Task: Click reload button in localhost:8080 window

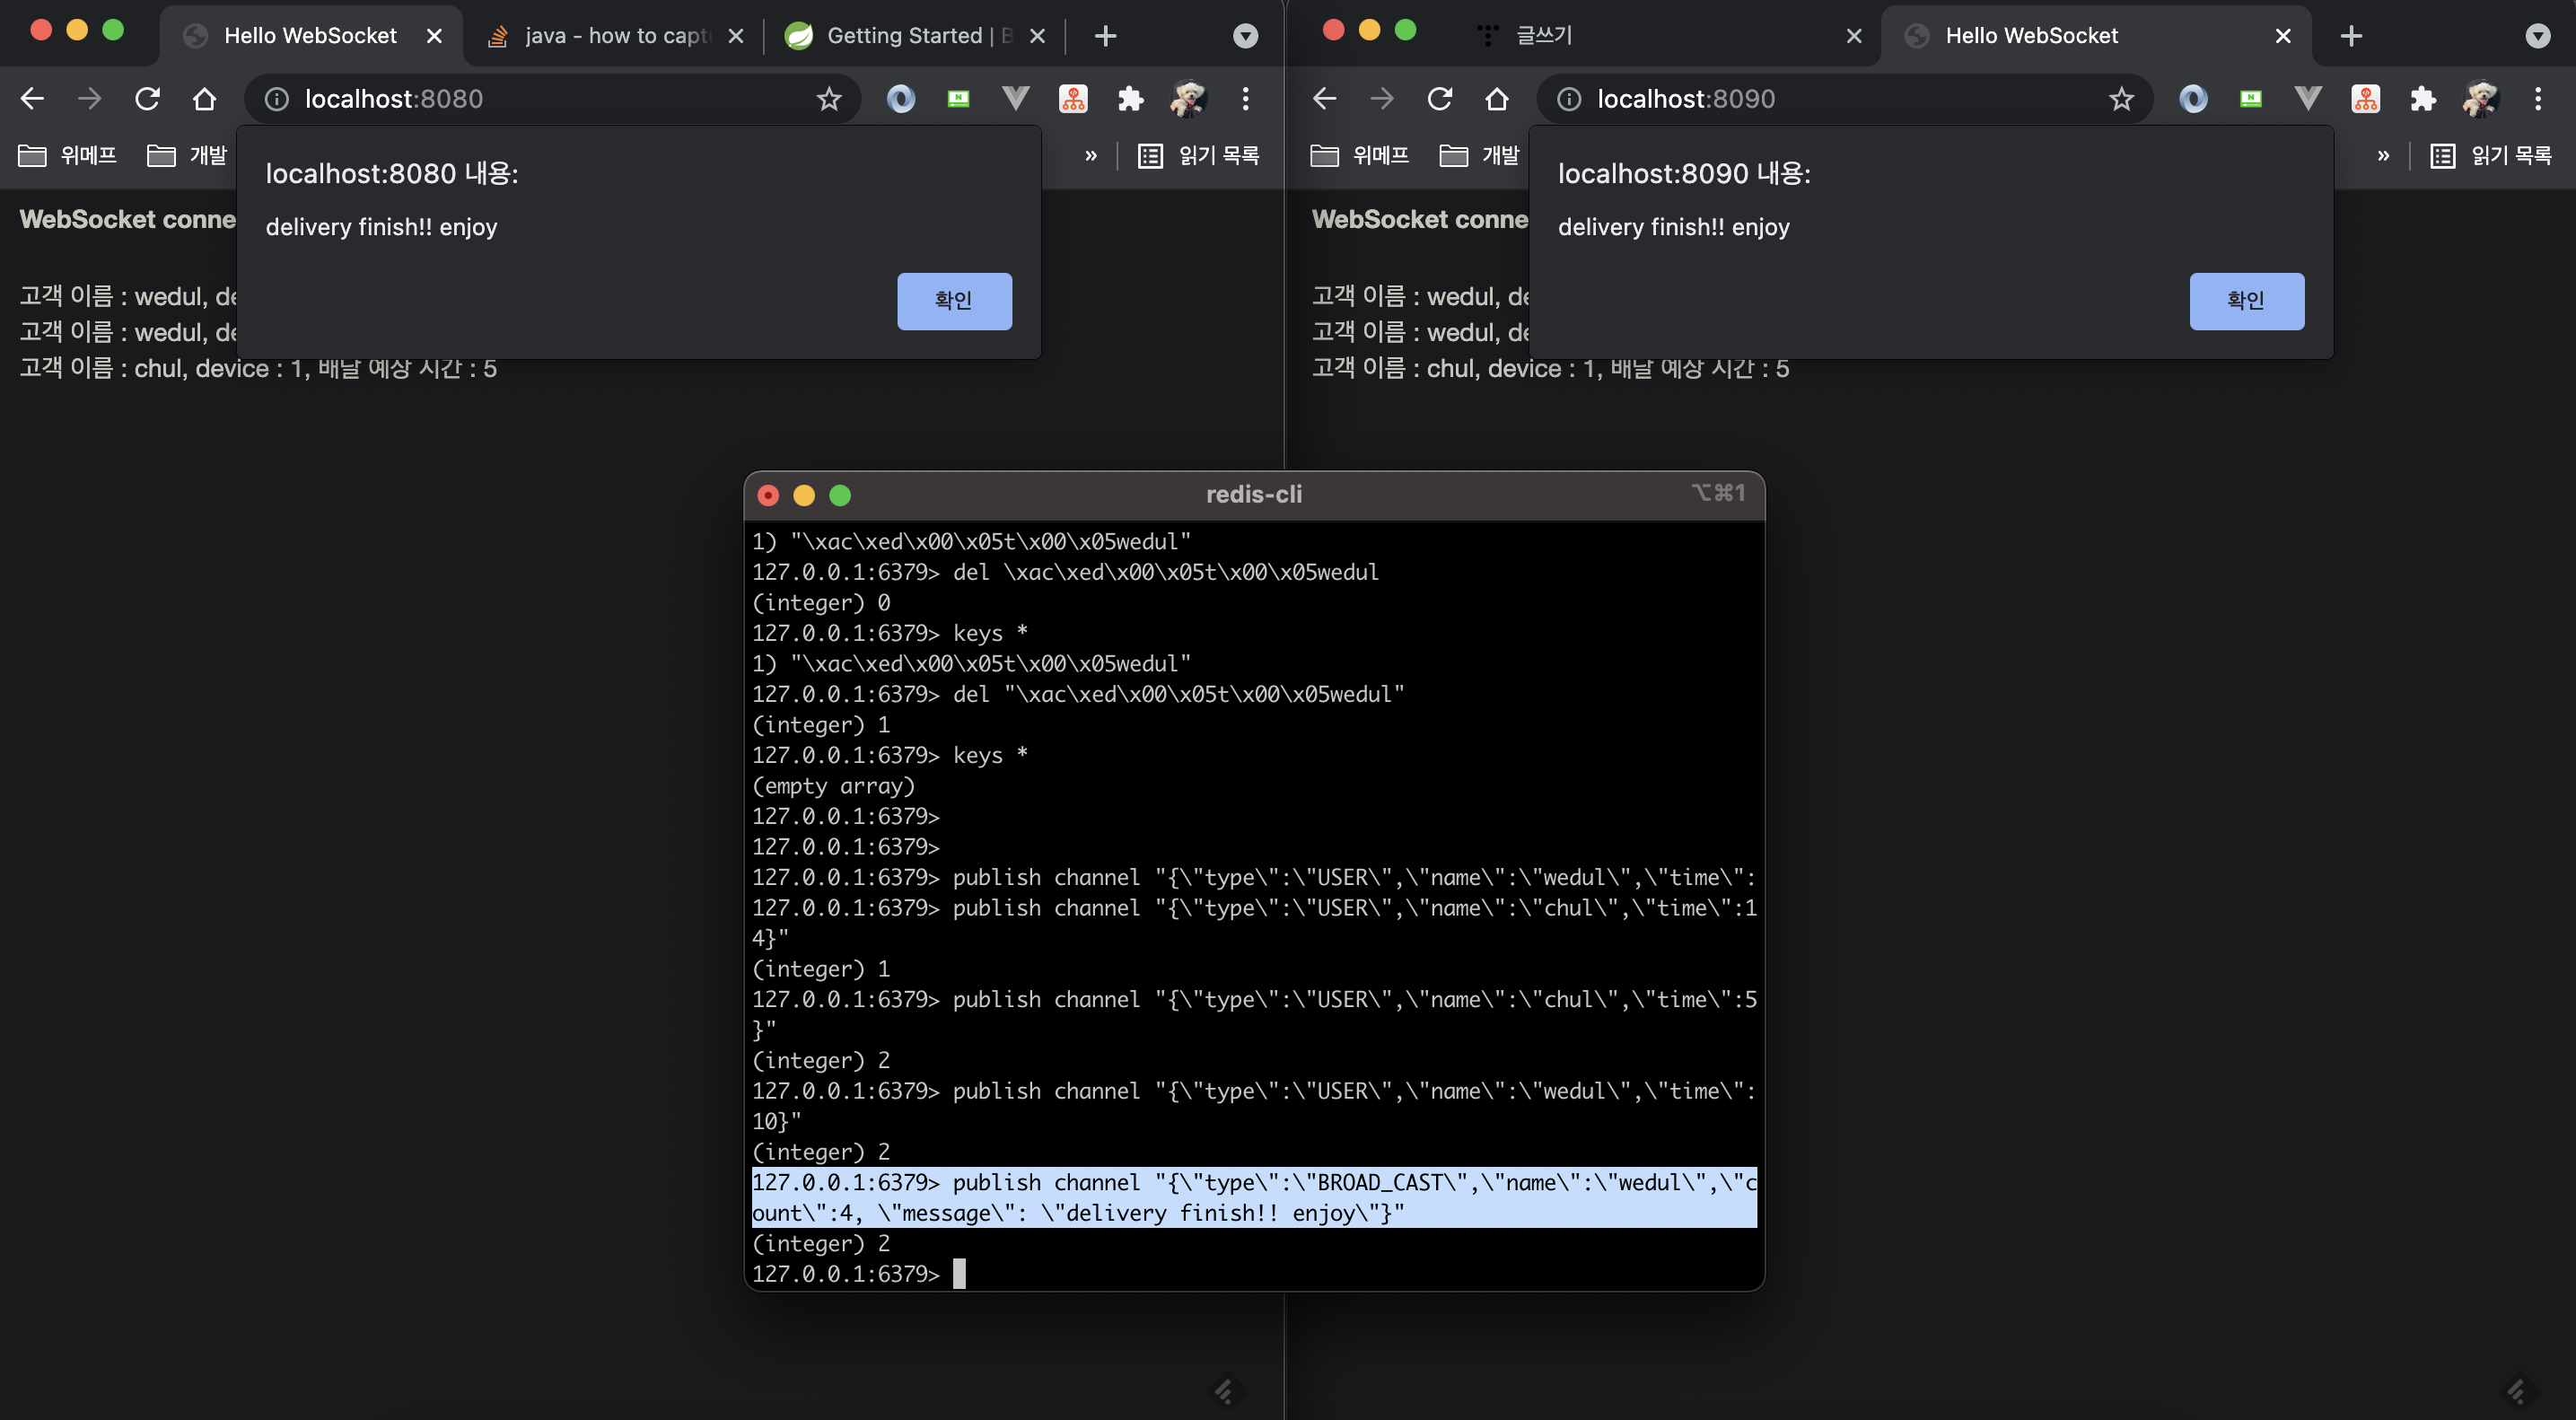Action: tap(147, 99)
